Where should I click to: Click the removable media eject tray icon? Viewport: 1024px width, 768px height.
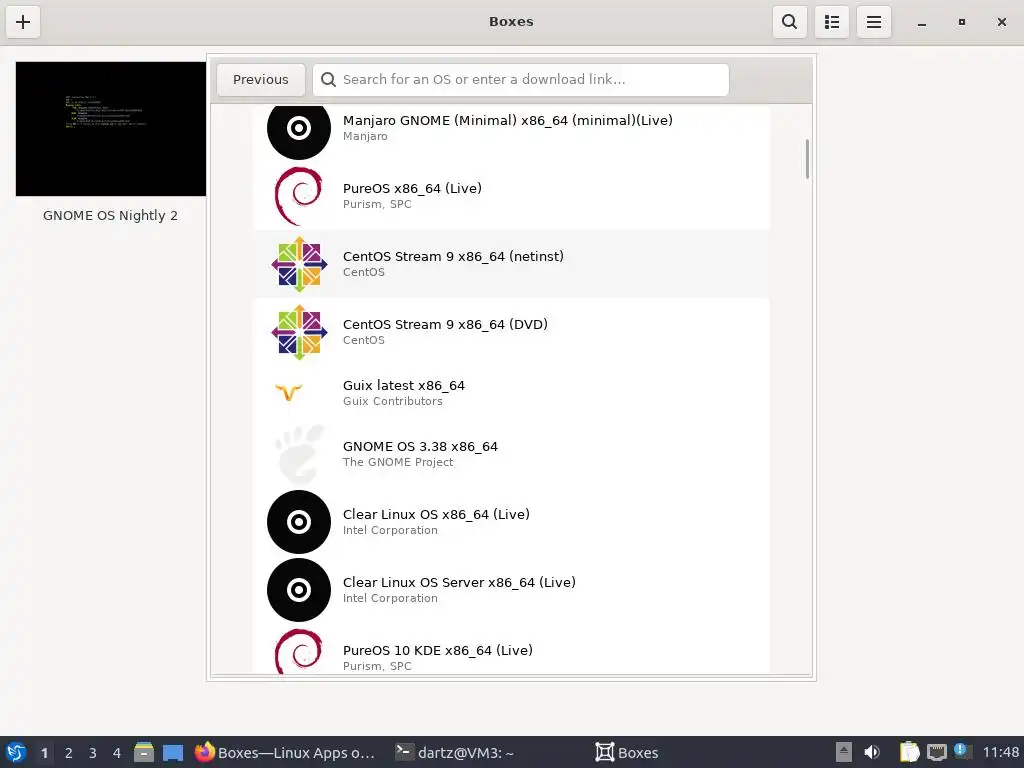pos(844,752)
